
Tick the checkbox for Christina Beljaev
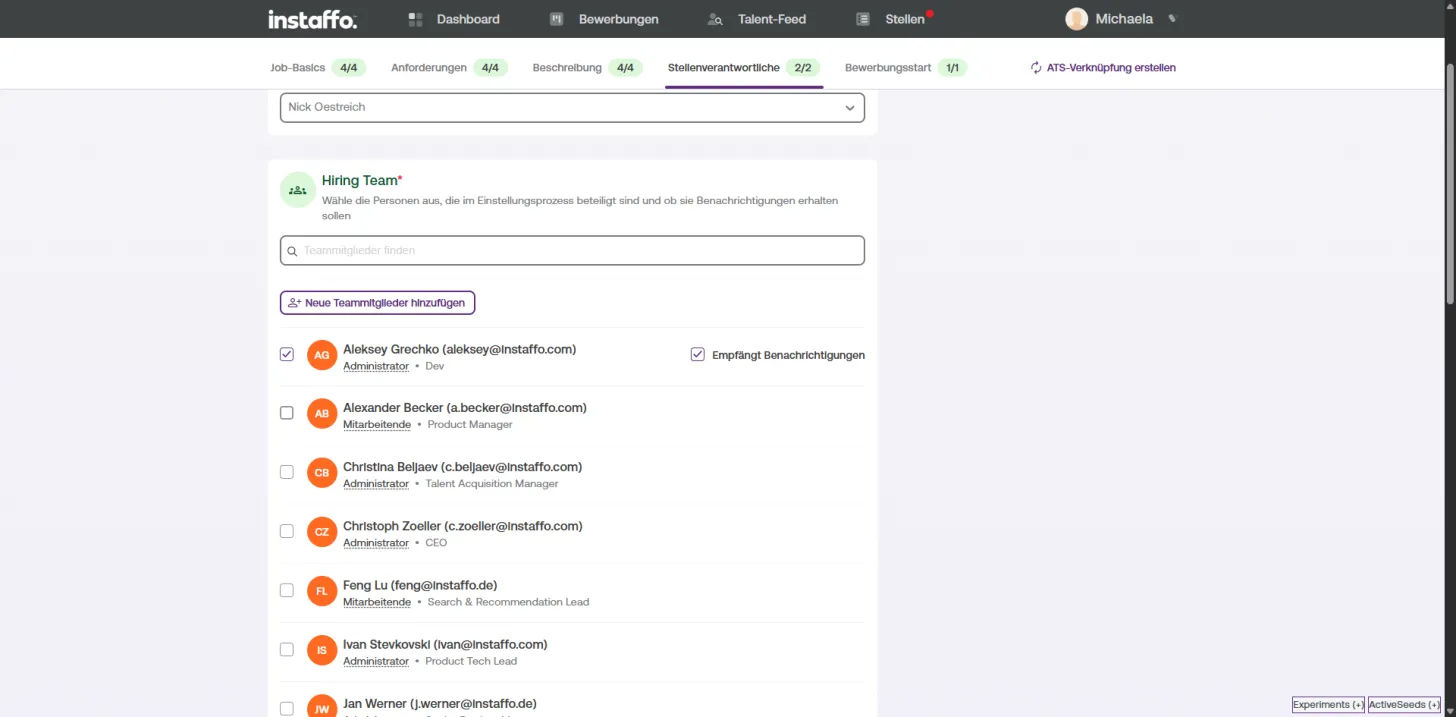point(287,472)
